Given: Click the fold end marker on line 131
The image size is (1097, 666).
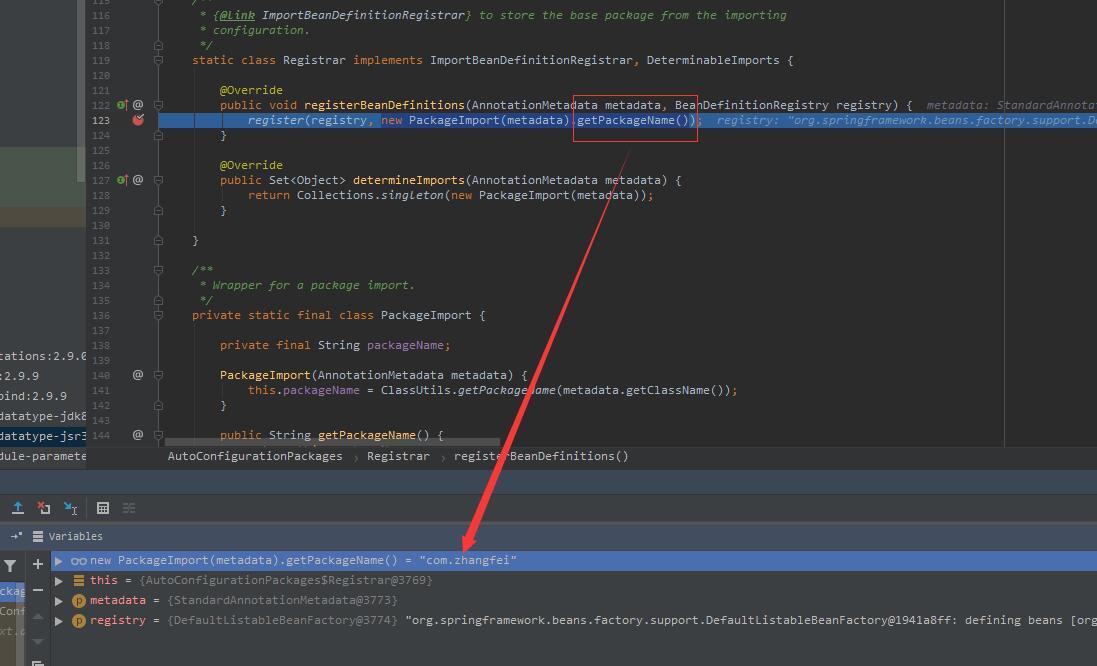Looking at the screenshot, I should [158, 240].
